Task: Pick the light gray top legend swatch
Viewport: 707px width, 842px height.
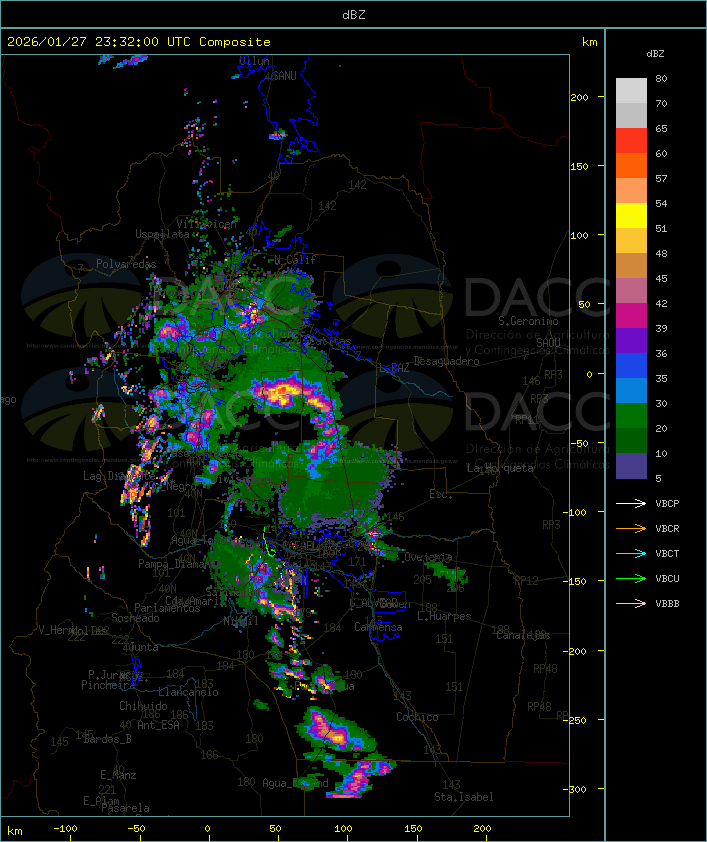Action: (631, 91)
